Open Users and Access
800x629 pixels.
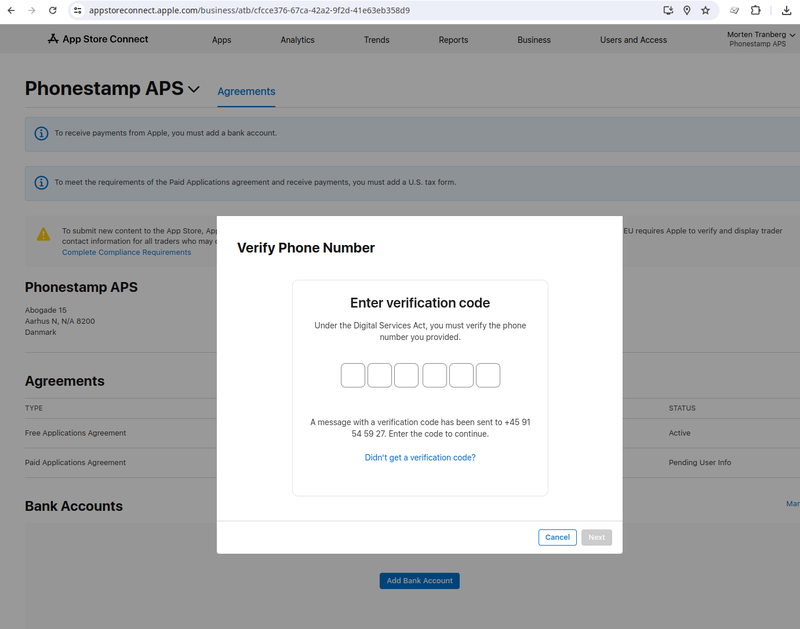click(x=633, y=40)
